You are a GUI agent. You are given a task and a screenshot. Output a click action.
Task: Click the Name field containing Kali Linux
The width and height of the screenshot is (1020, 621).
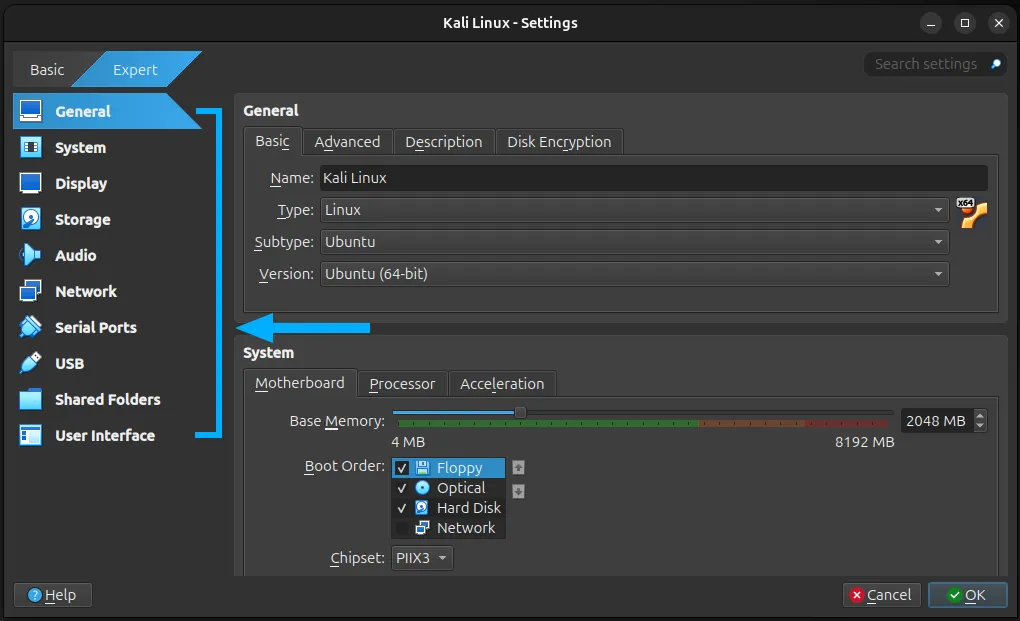coord(654,178)
